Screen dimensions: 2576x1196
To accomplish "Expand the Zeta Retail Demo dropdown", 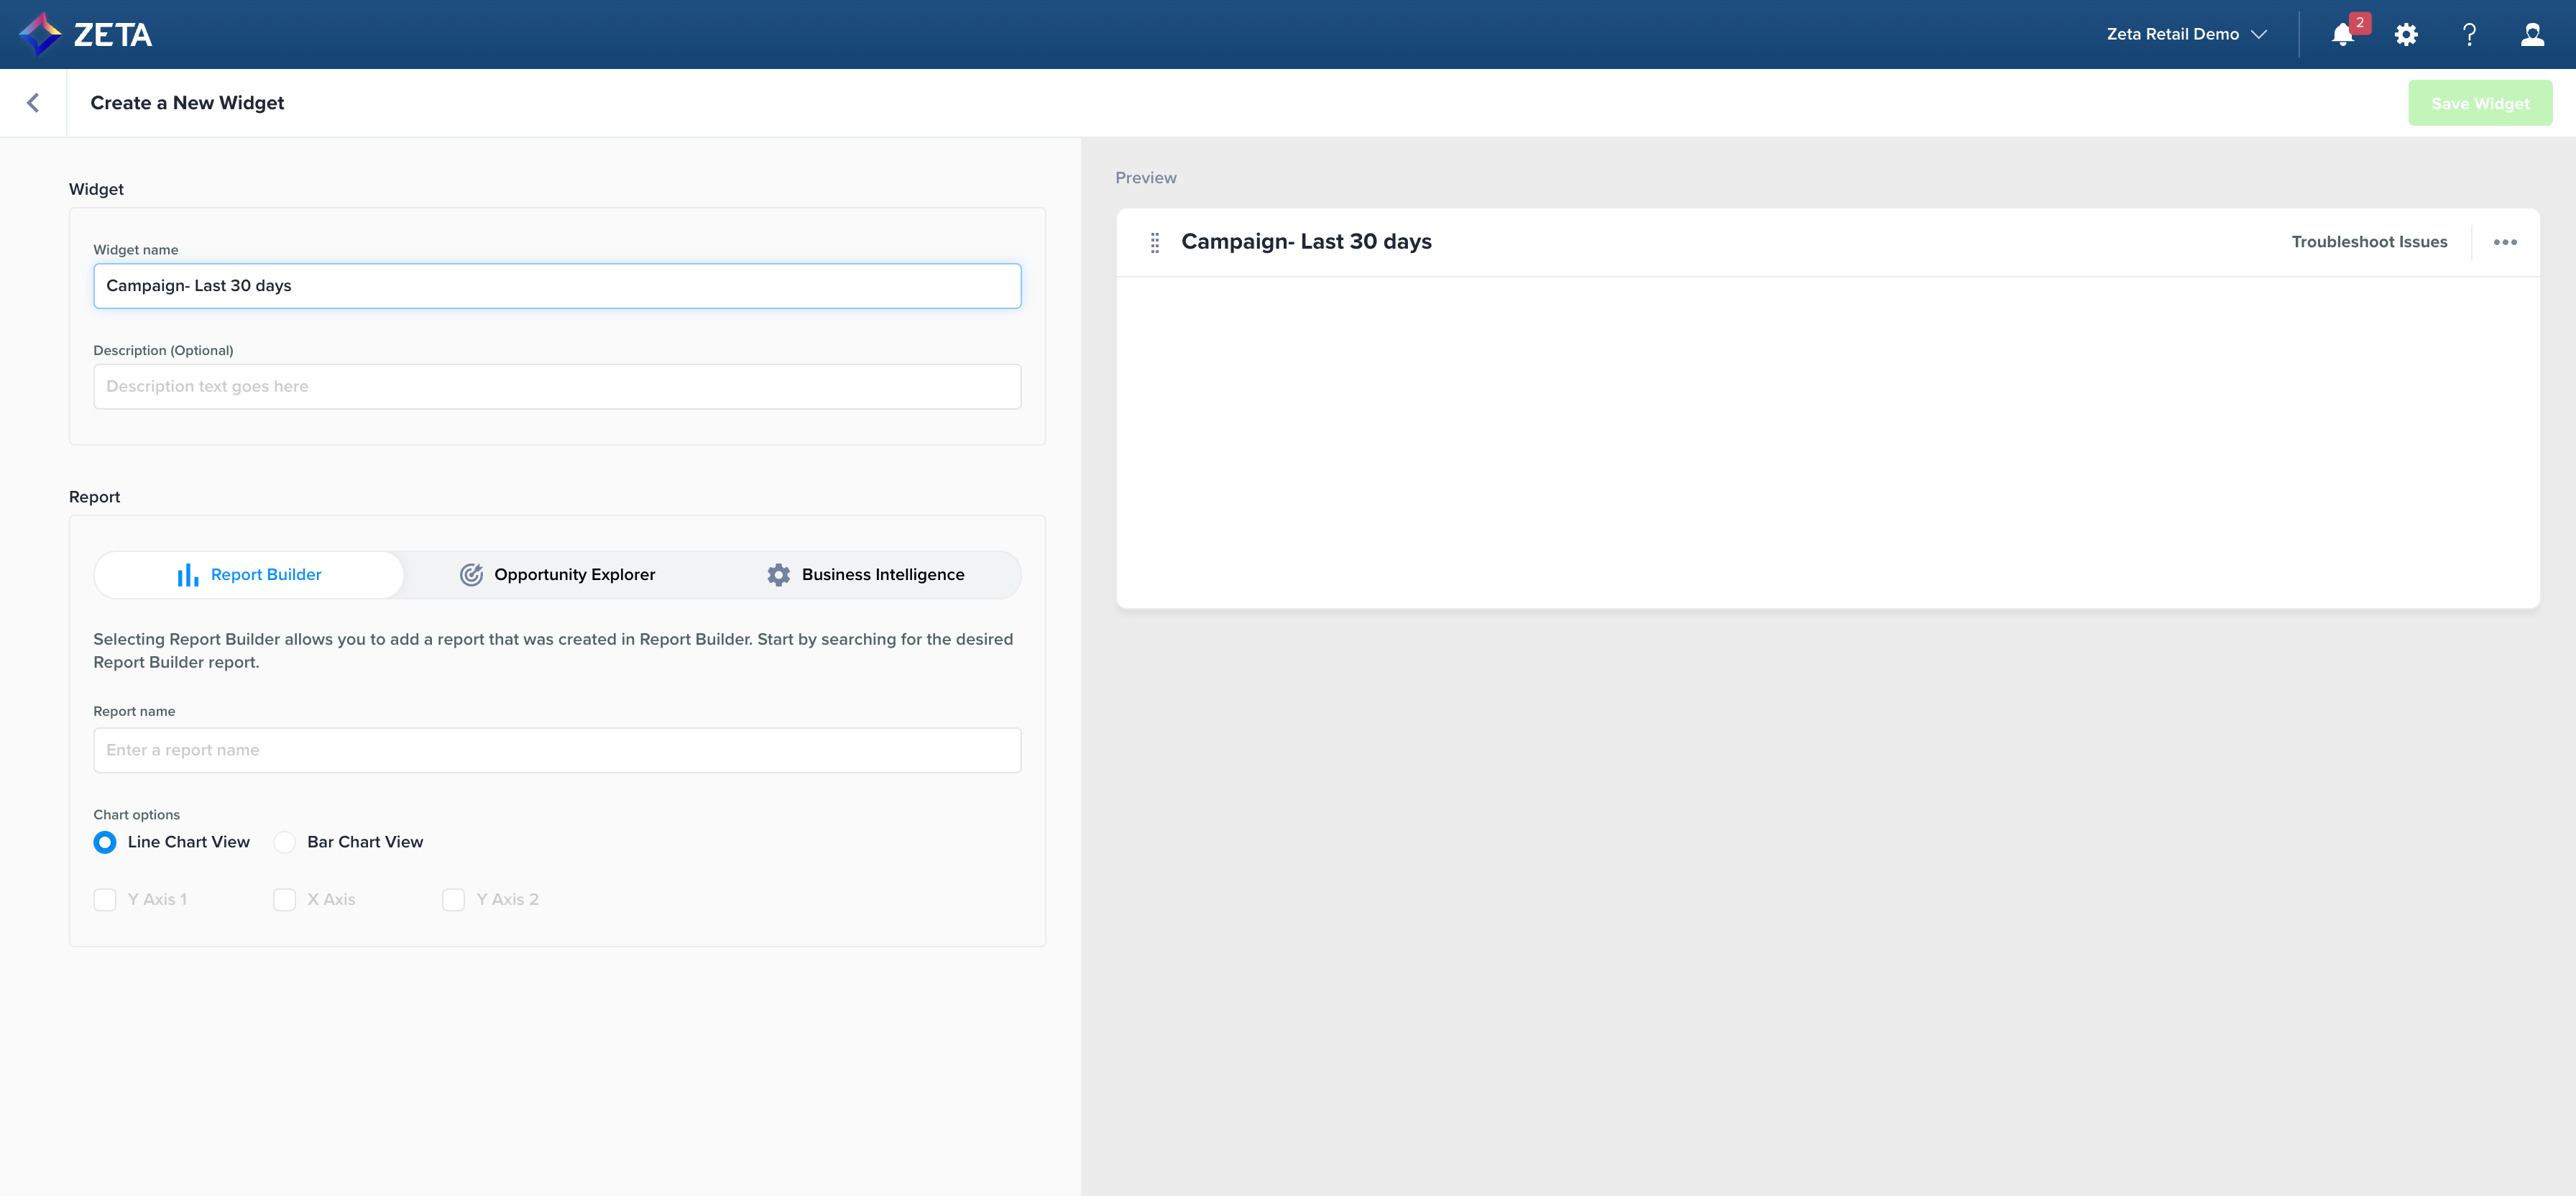I will point(2186,34).
